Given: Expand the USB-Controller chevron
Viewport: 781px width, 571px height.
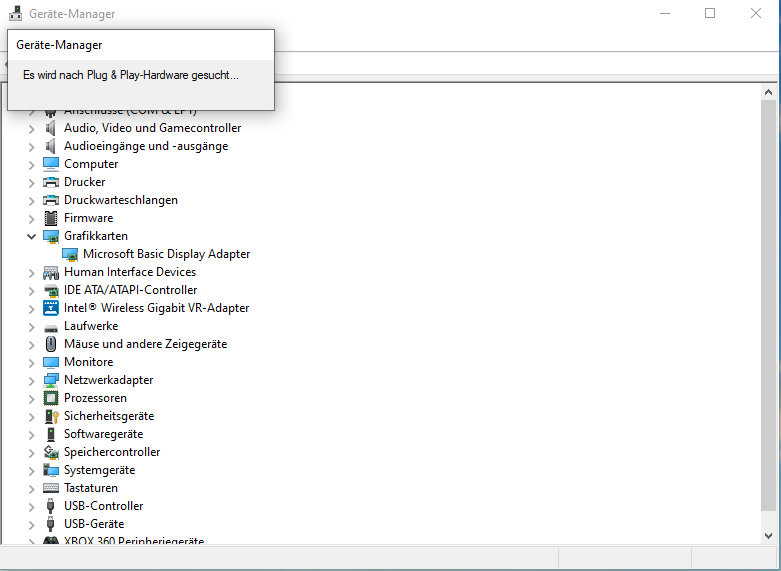Looking at the screenshot, I should tap(31, 507).
